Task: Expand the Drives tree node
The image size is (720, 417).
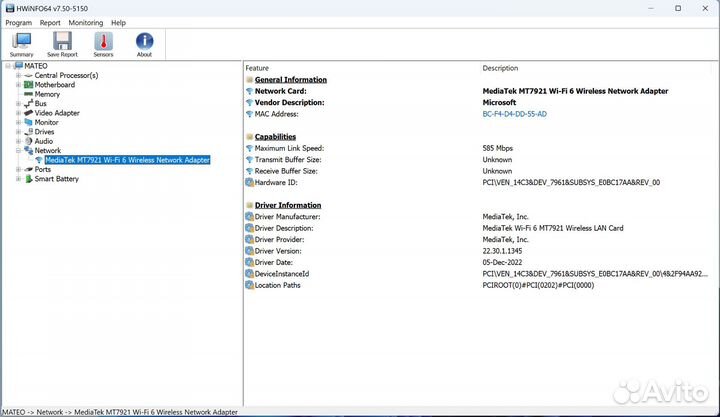Action: tap(18, 132)
